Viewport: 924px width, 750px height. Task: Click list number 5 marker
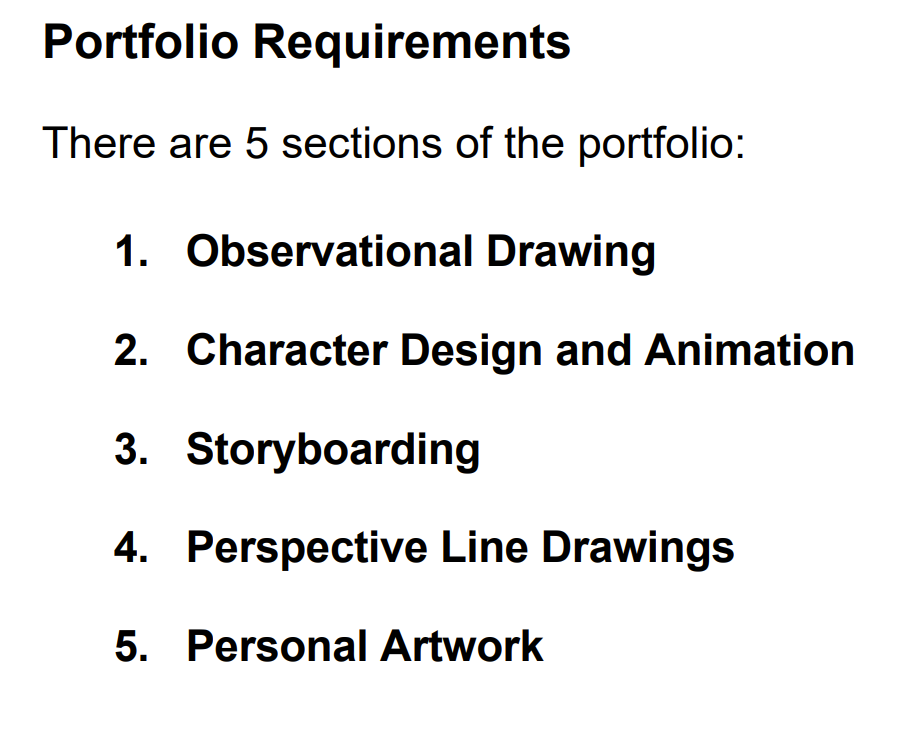pyautogui.click(x=129, y=647)
